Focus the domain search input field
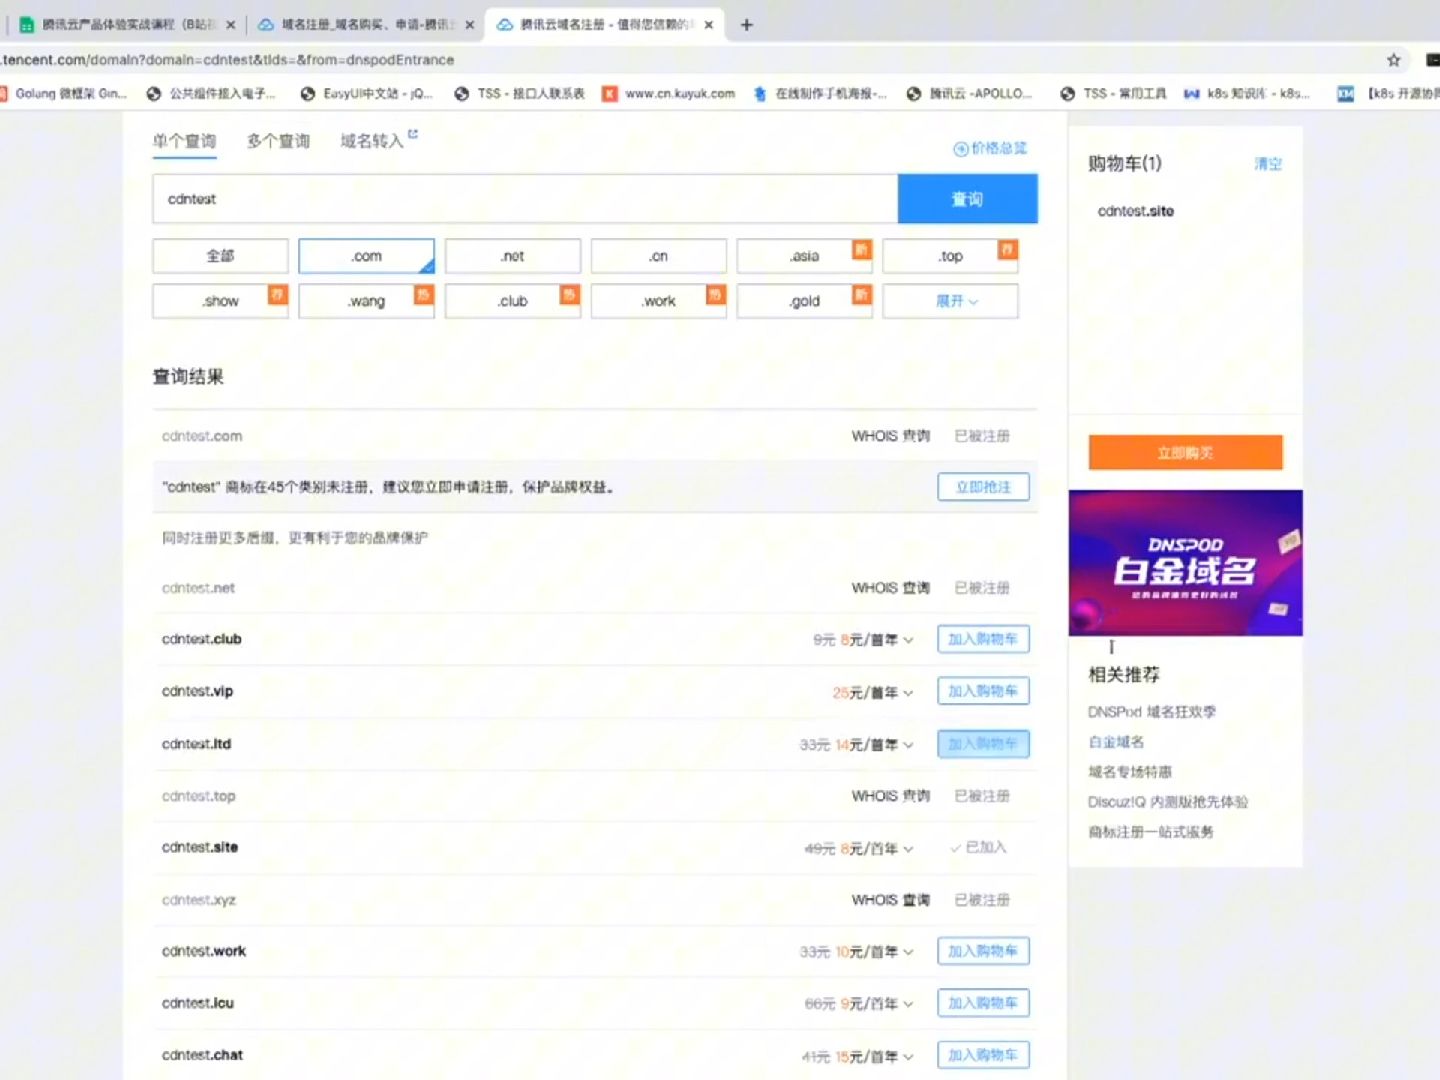1440x1080 pixels. click(x=525, y=199)
